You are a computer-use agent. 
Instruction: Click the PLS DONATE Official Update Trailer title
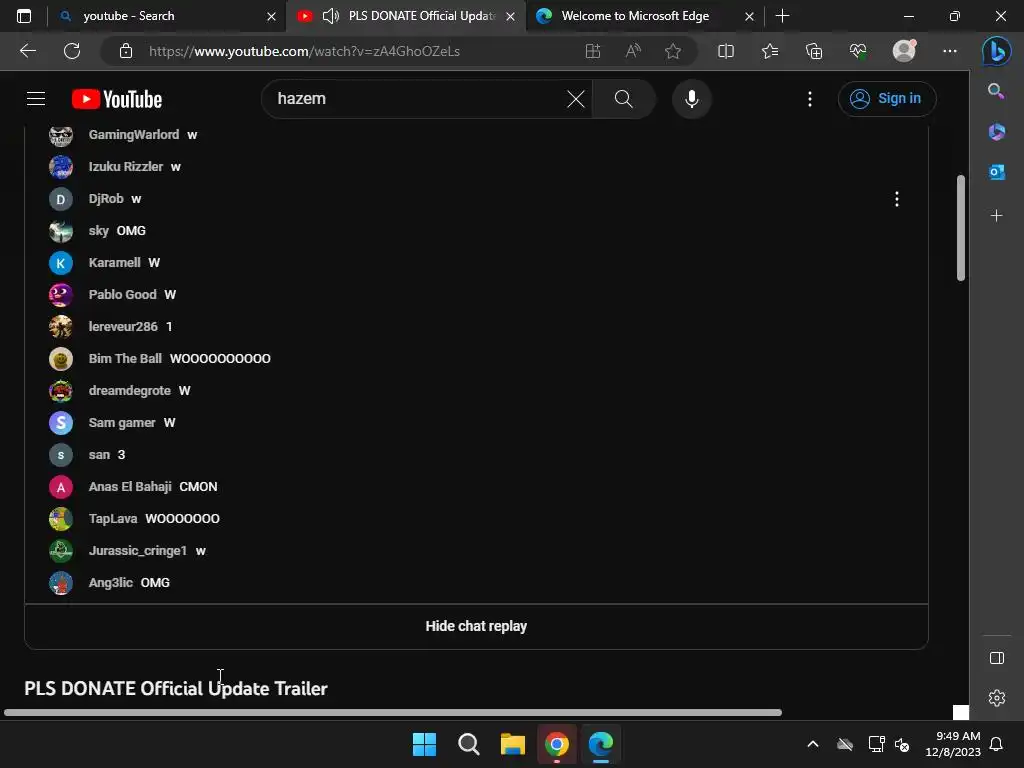pos(176,688)
